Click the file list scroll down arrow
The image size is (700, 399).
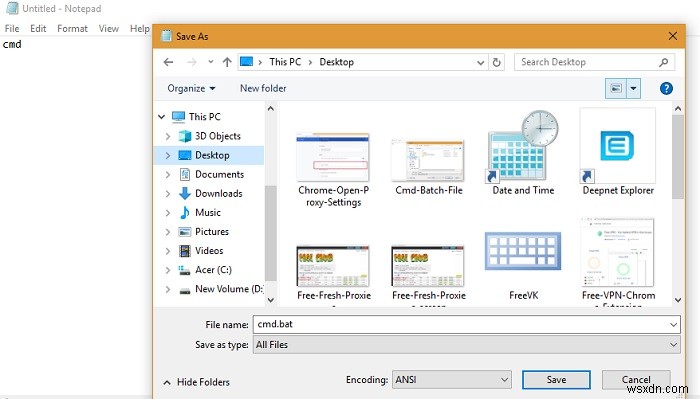678,300
